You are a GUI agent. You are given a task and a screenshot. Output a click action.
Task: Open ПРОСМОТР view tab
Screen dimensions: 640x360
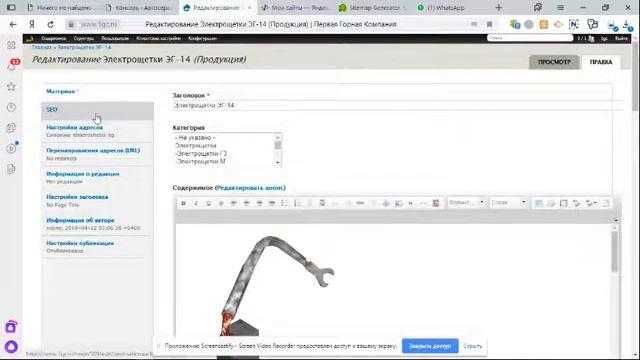coord(554,62)
